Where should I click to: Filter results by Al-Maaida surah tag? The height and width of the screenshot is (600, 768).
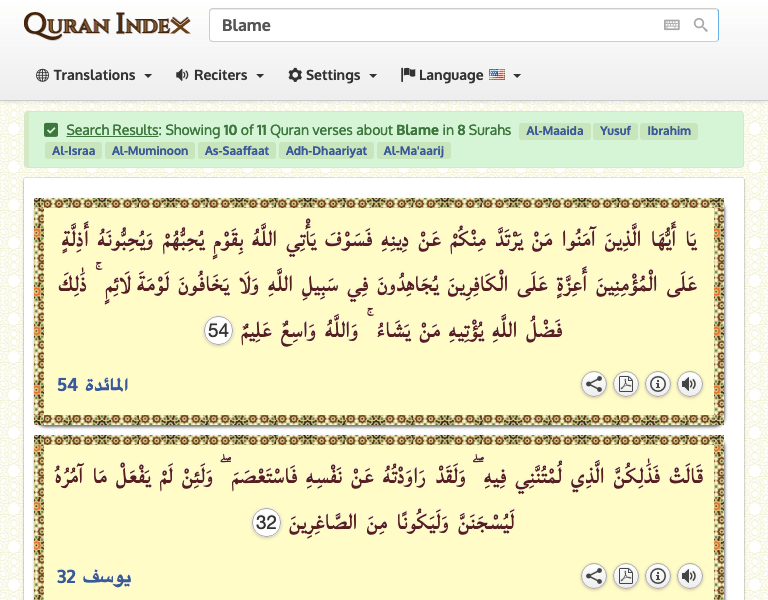pyautogui.click(x=554, y=131)
